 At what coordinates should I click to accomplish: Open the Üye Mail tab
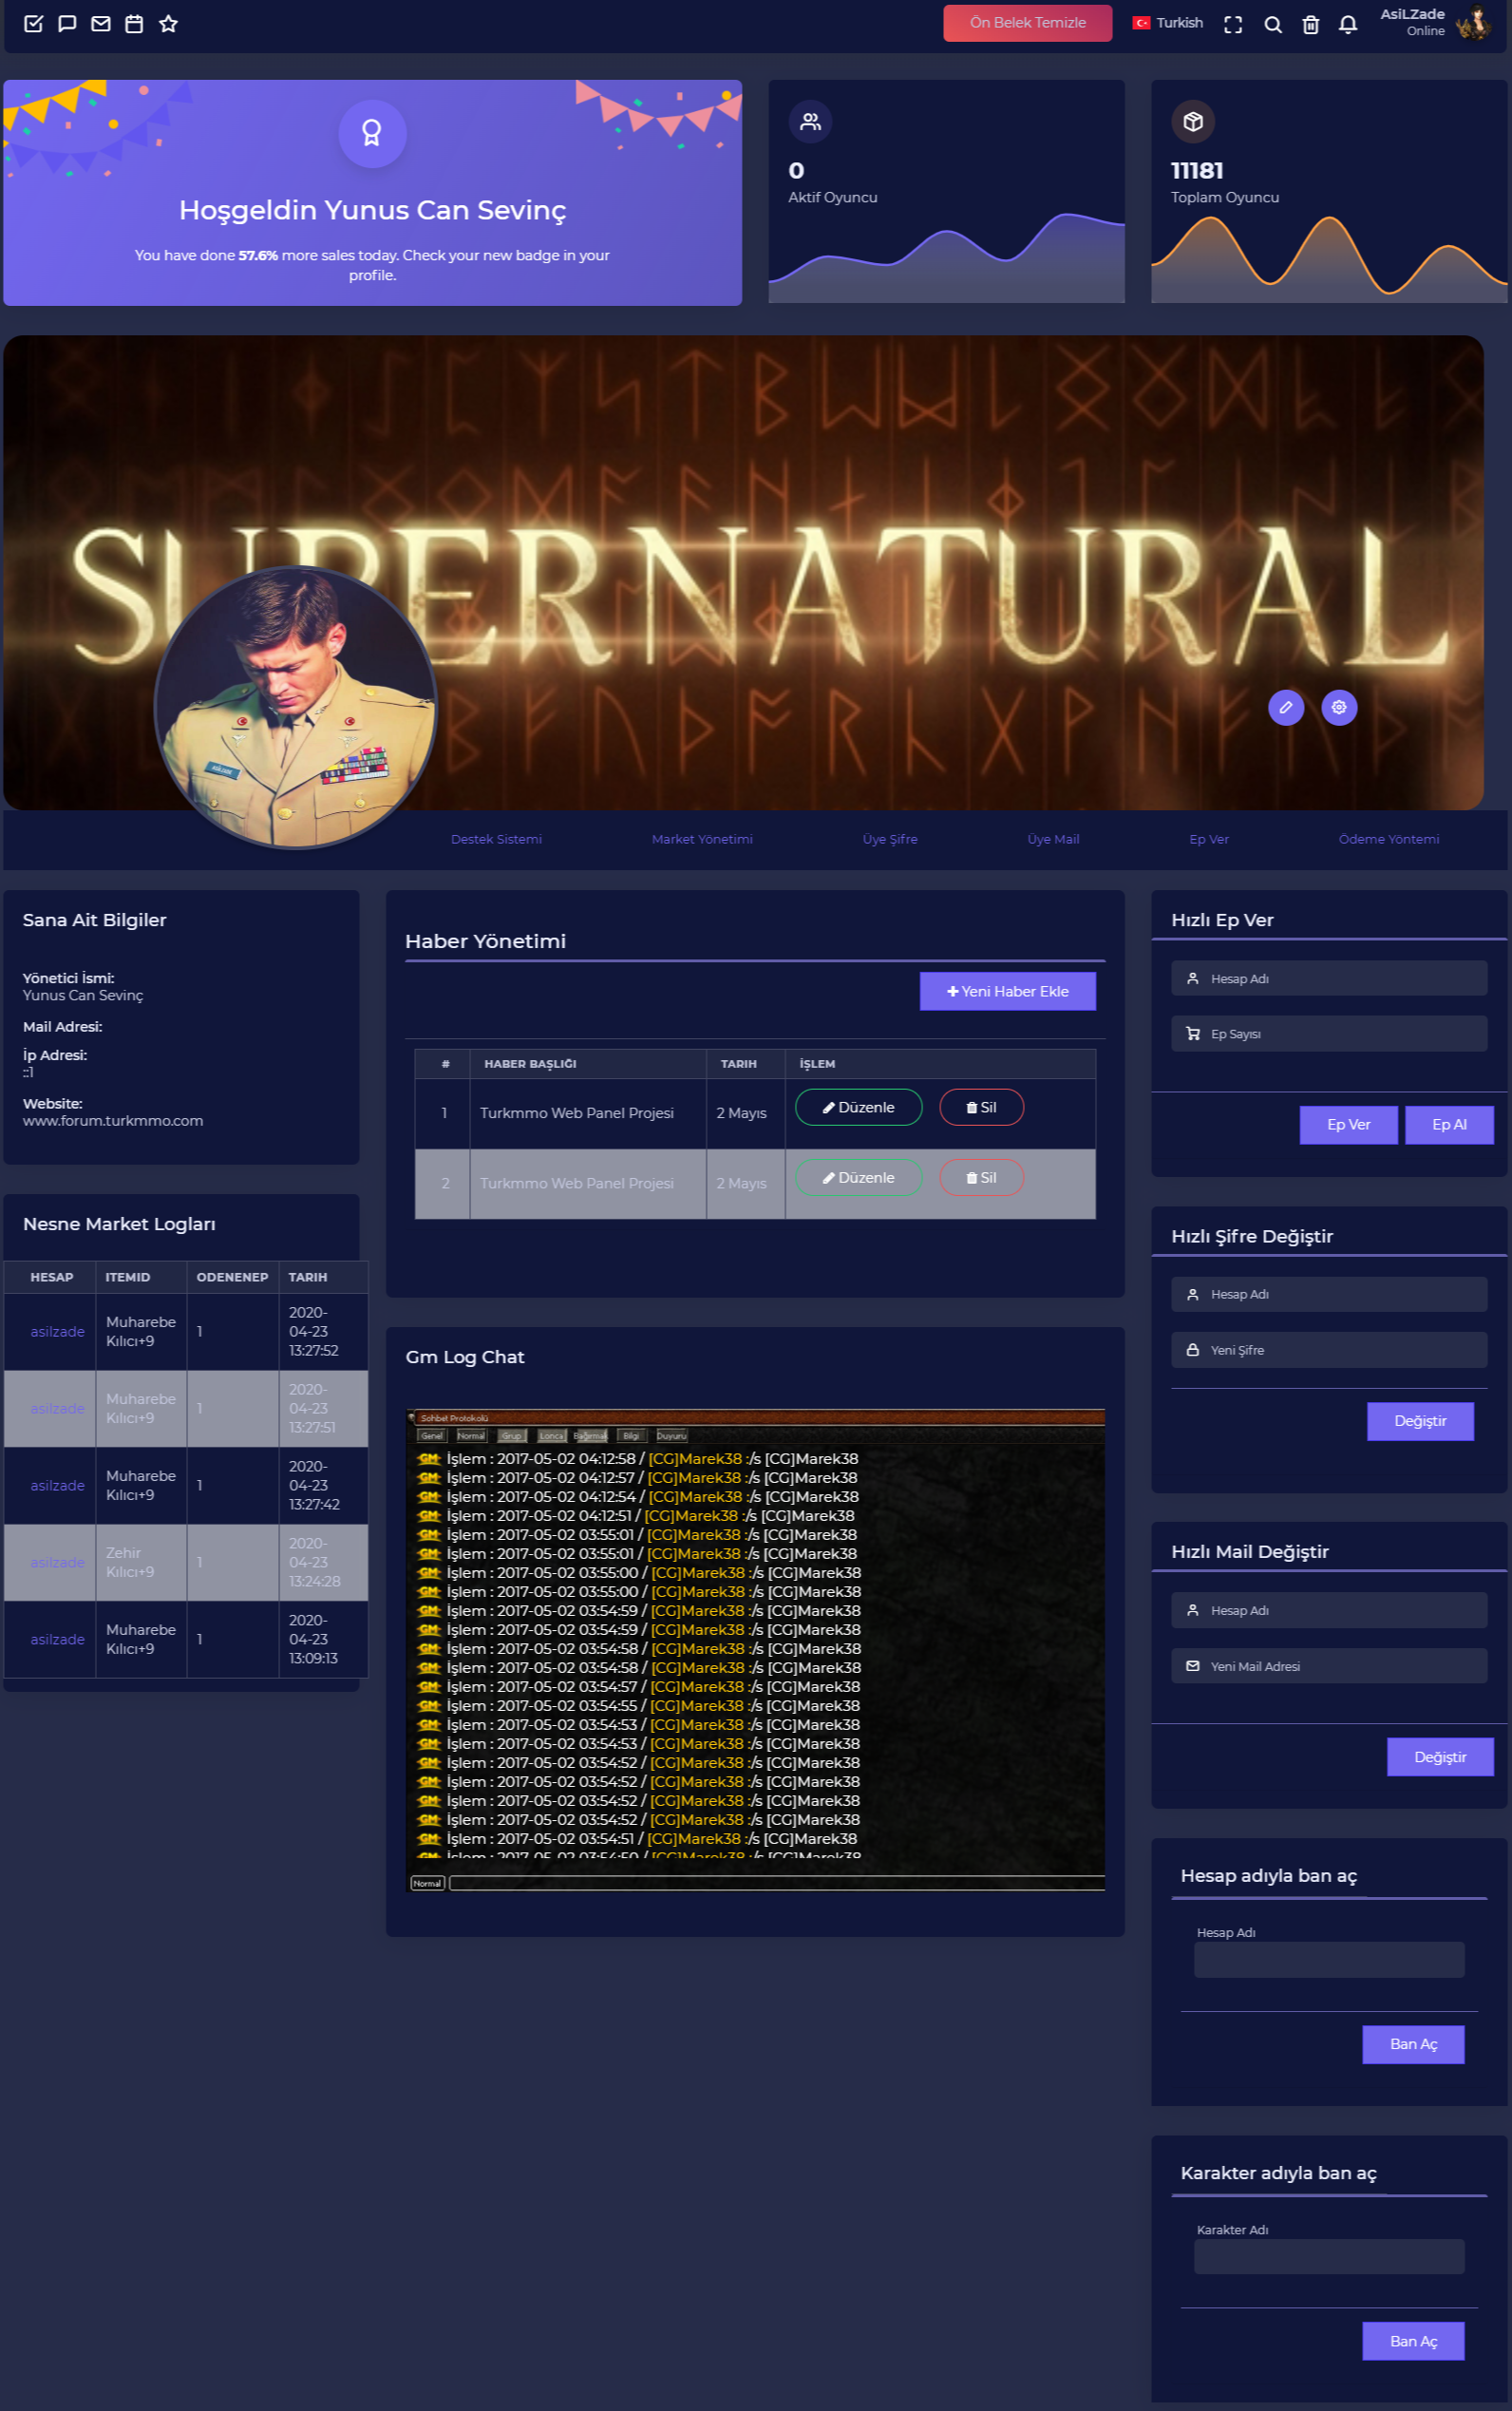coord(1053,839)
